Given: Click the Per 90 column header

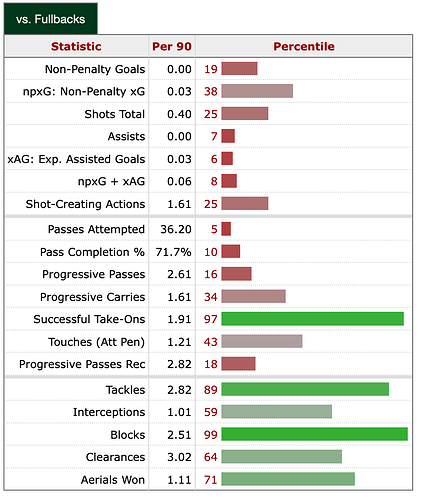Looking at the screenshot, I should [172, 46].
